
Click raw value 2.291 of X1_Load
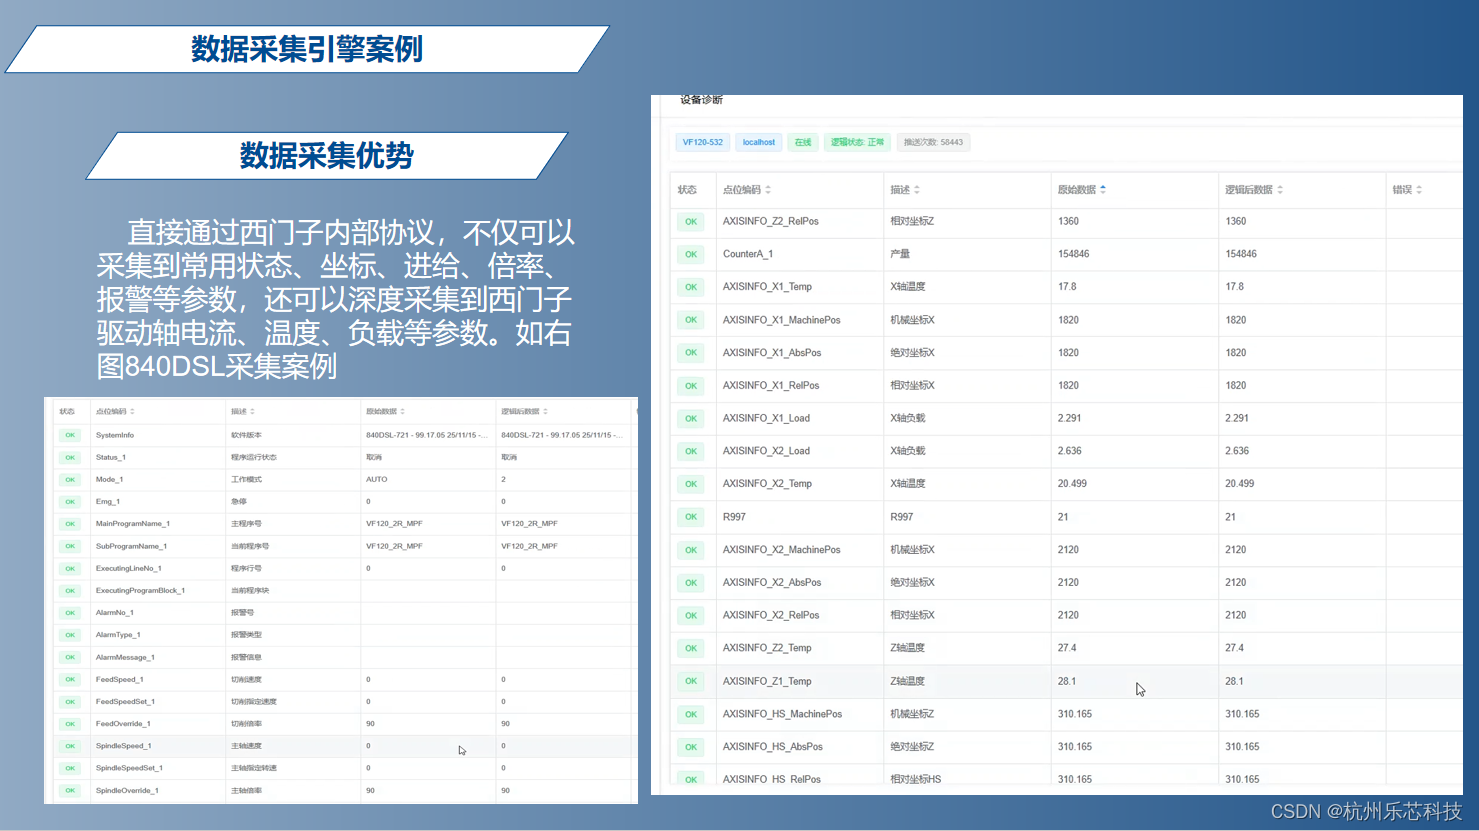pyautogui.click(x=1070, y=418)
